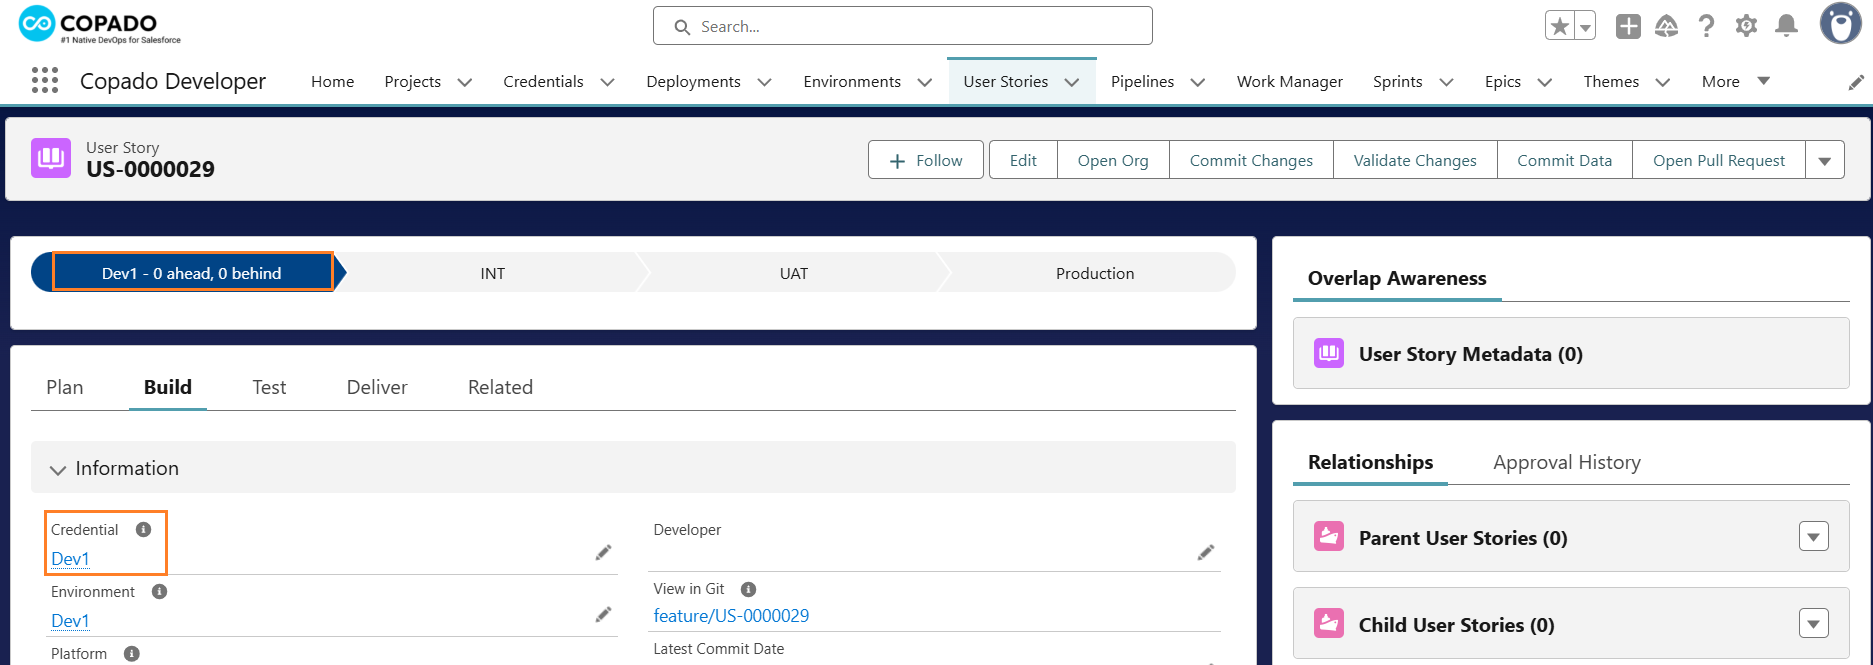
Task: Open the Setup gear icon
Action: (x=1746, y=26)
